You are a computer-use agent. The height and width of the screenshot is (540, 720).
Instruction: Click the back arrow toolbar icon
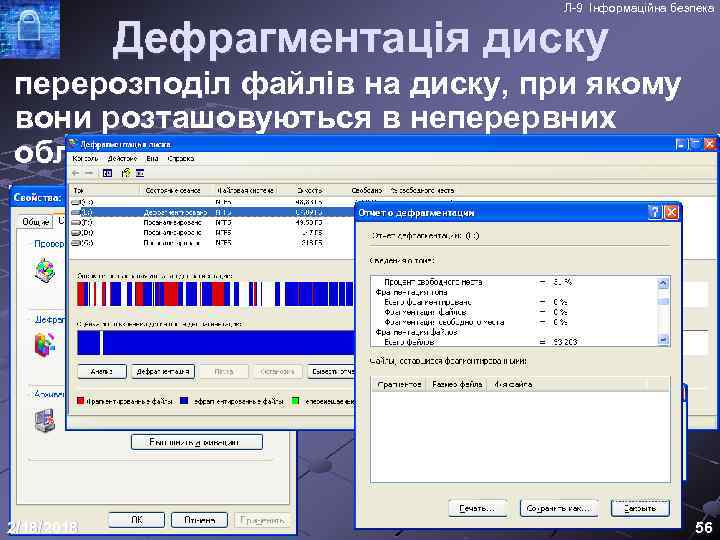[x=76, y=173]
